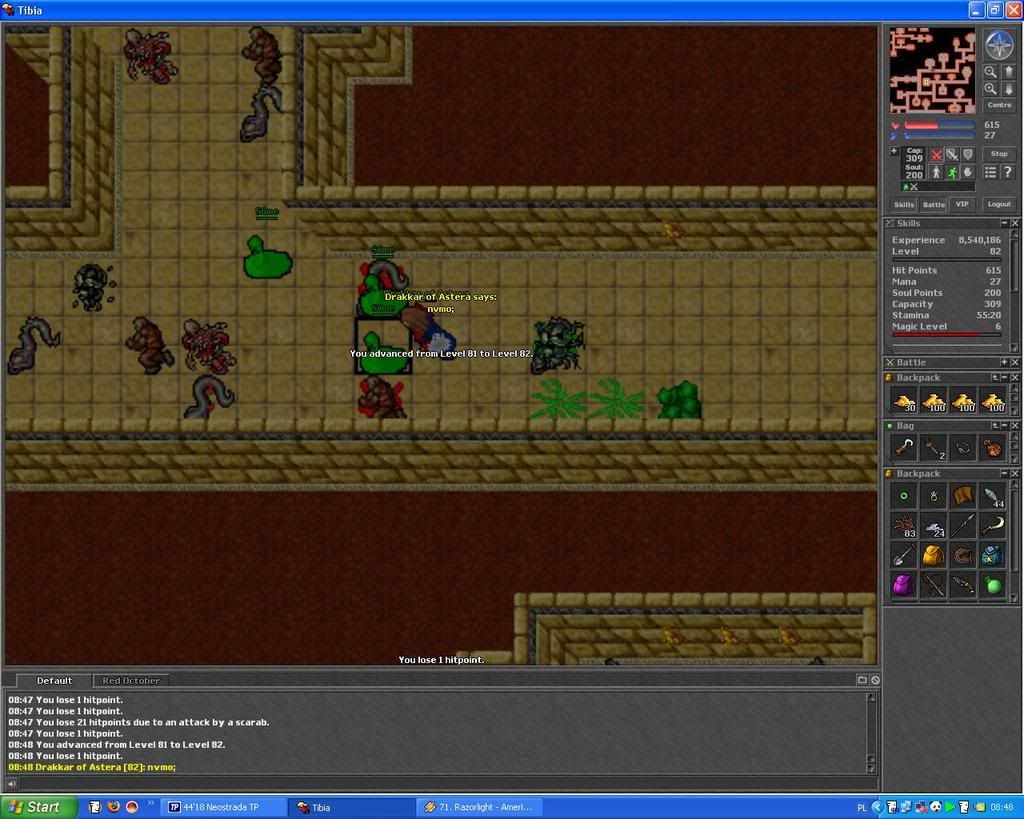1024x819 pixels.
Task: Select the 30 gold coins stack
Action: click(904, 401)
